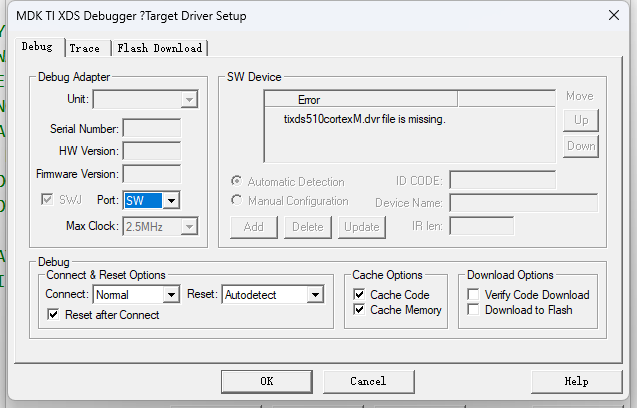Click the Update device button

[x=362, y=227]
